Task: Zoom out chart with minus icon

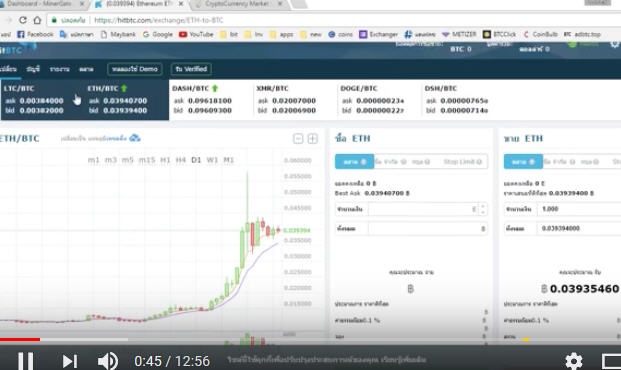Action: coord(298,138)
